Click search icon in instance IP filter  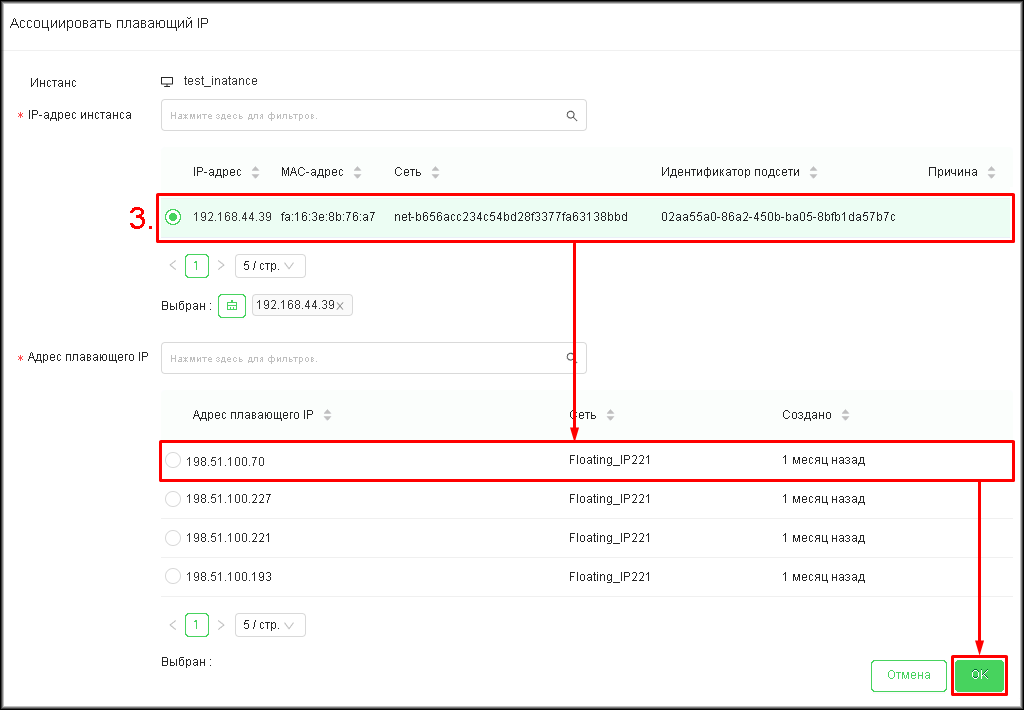(572, 116)
